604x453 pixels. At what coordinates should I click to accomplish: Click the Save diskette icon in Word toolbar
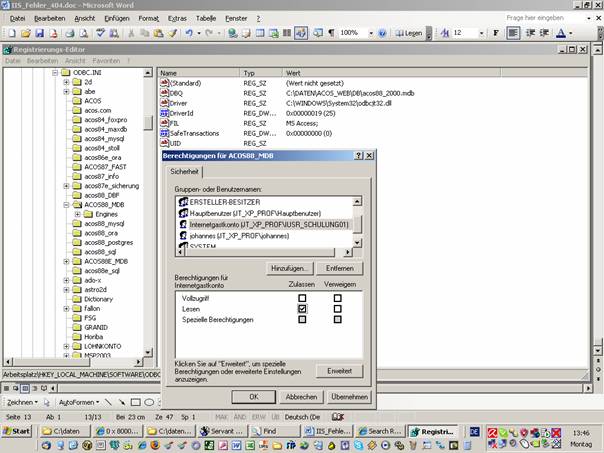[40, 33]
